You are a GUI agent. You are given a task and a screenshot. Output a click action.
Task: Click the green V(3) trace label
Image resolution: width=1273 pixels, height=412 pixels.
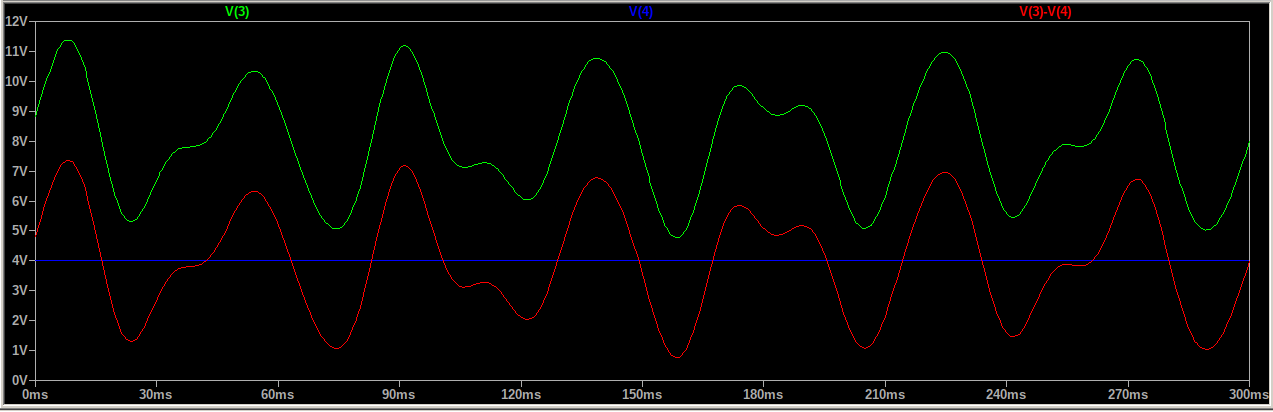click(237, 12)
